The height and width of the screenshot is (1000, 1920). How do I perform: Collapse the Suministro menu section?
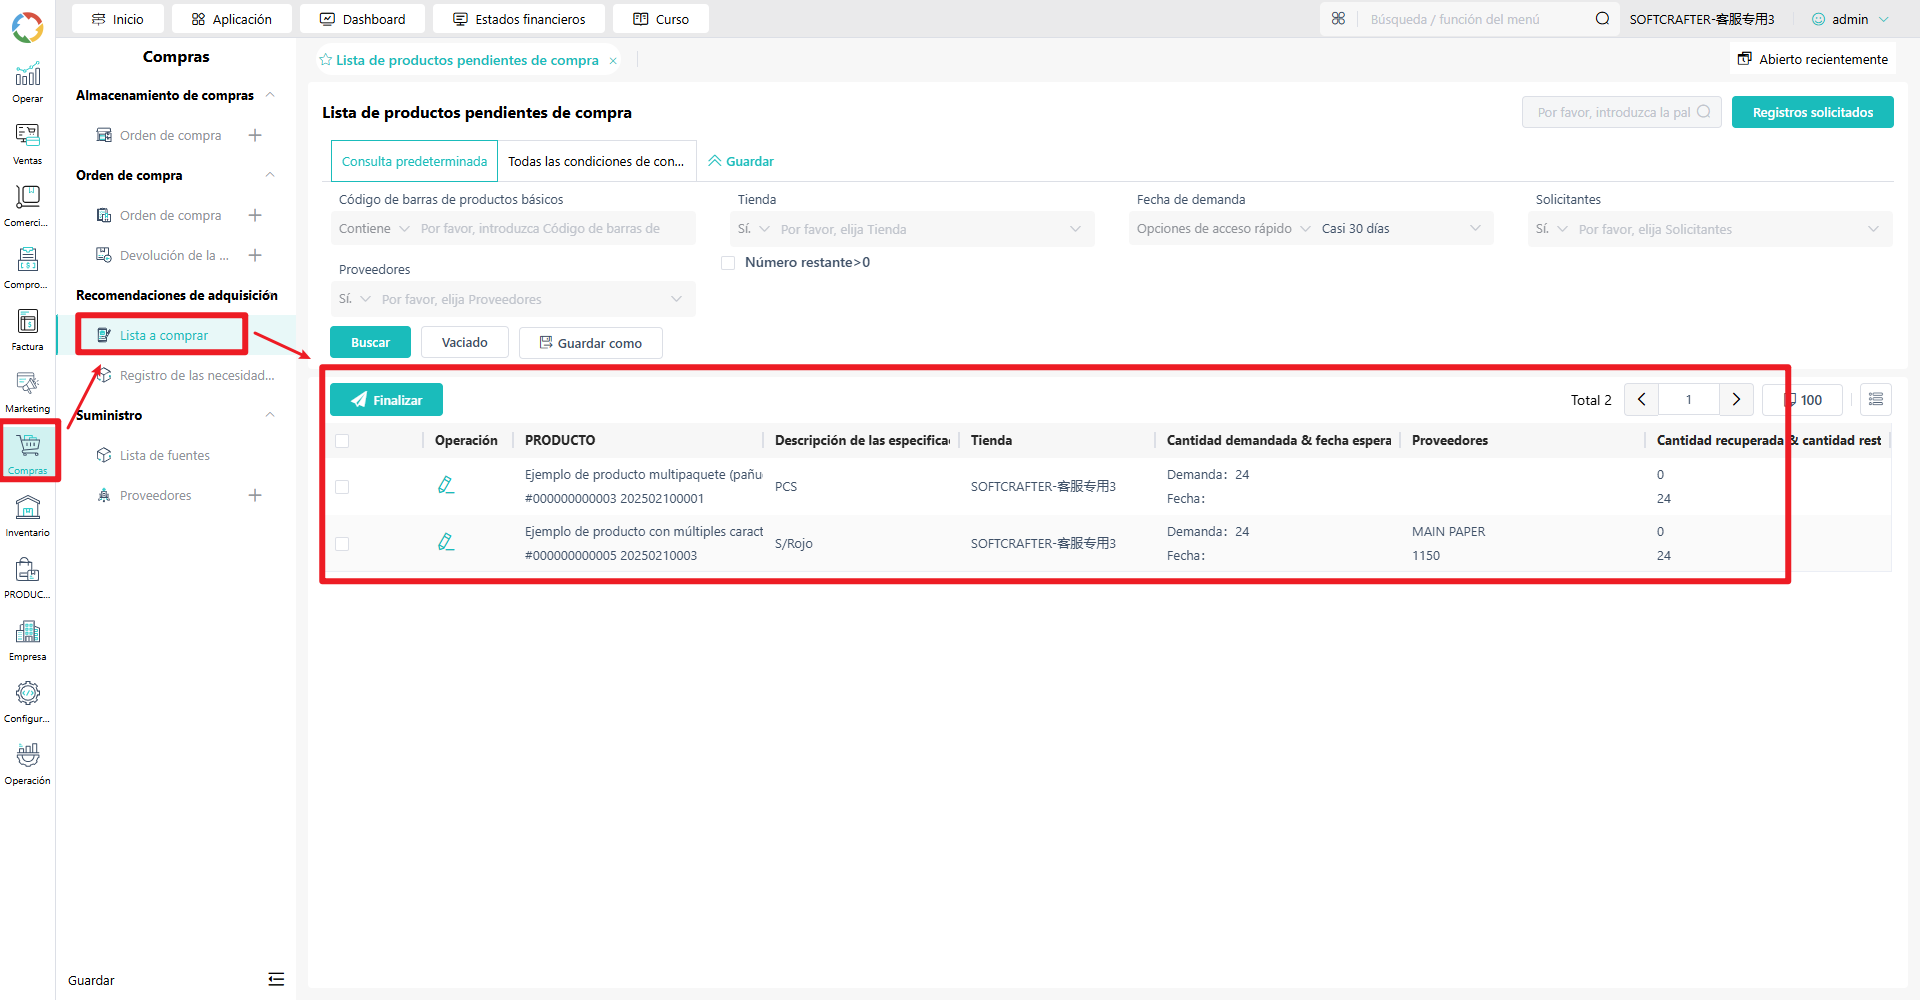click(270, 415)
